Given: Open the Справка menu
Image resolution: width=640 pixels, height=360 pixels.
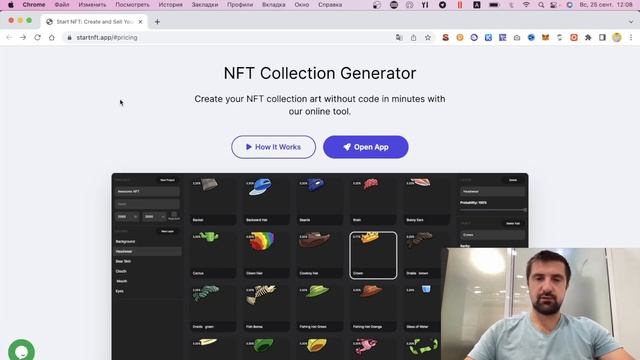Looking at the screenshot, I should (330, 5).
